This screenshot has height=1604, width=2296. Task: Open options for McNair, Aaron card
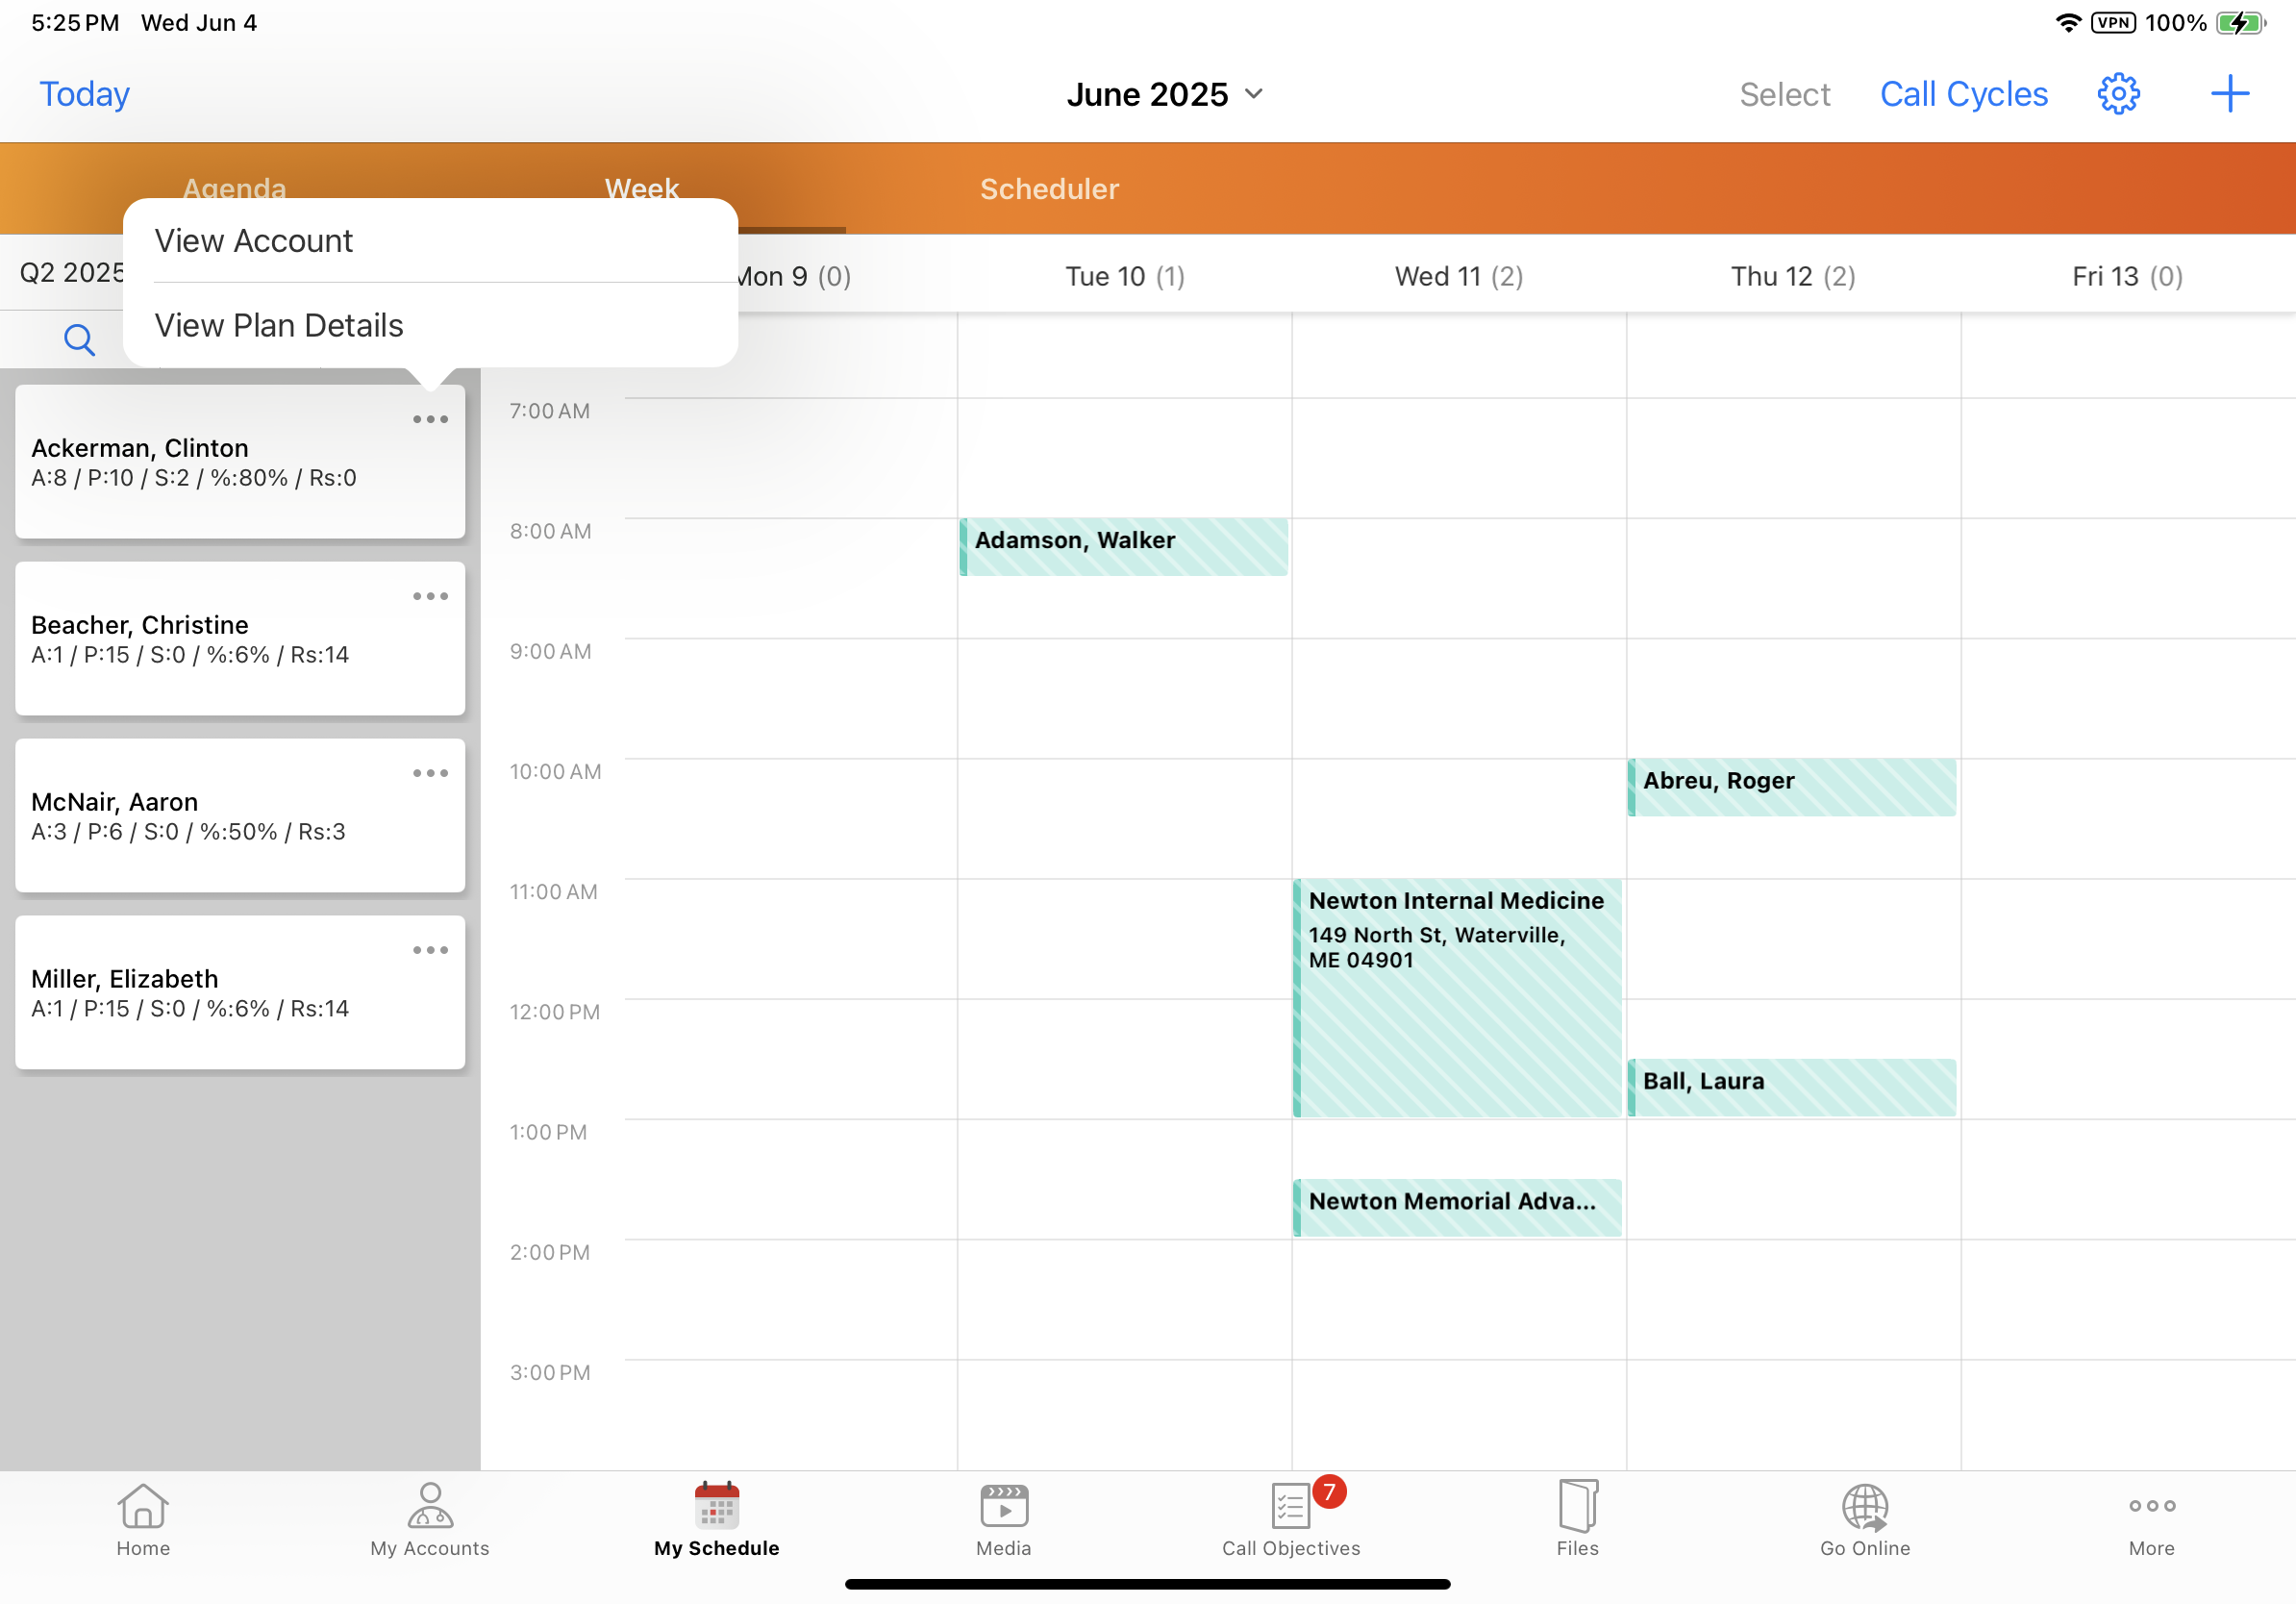click(430, 773)
